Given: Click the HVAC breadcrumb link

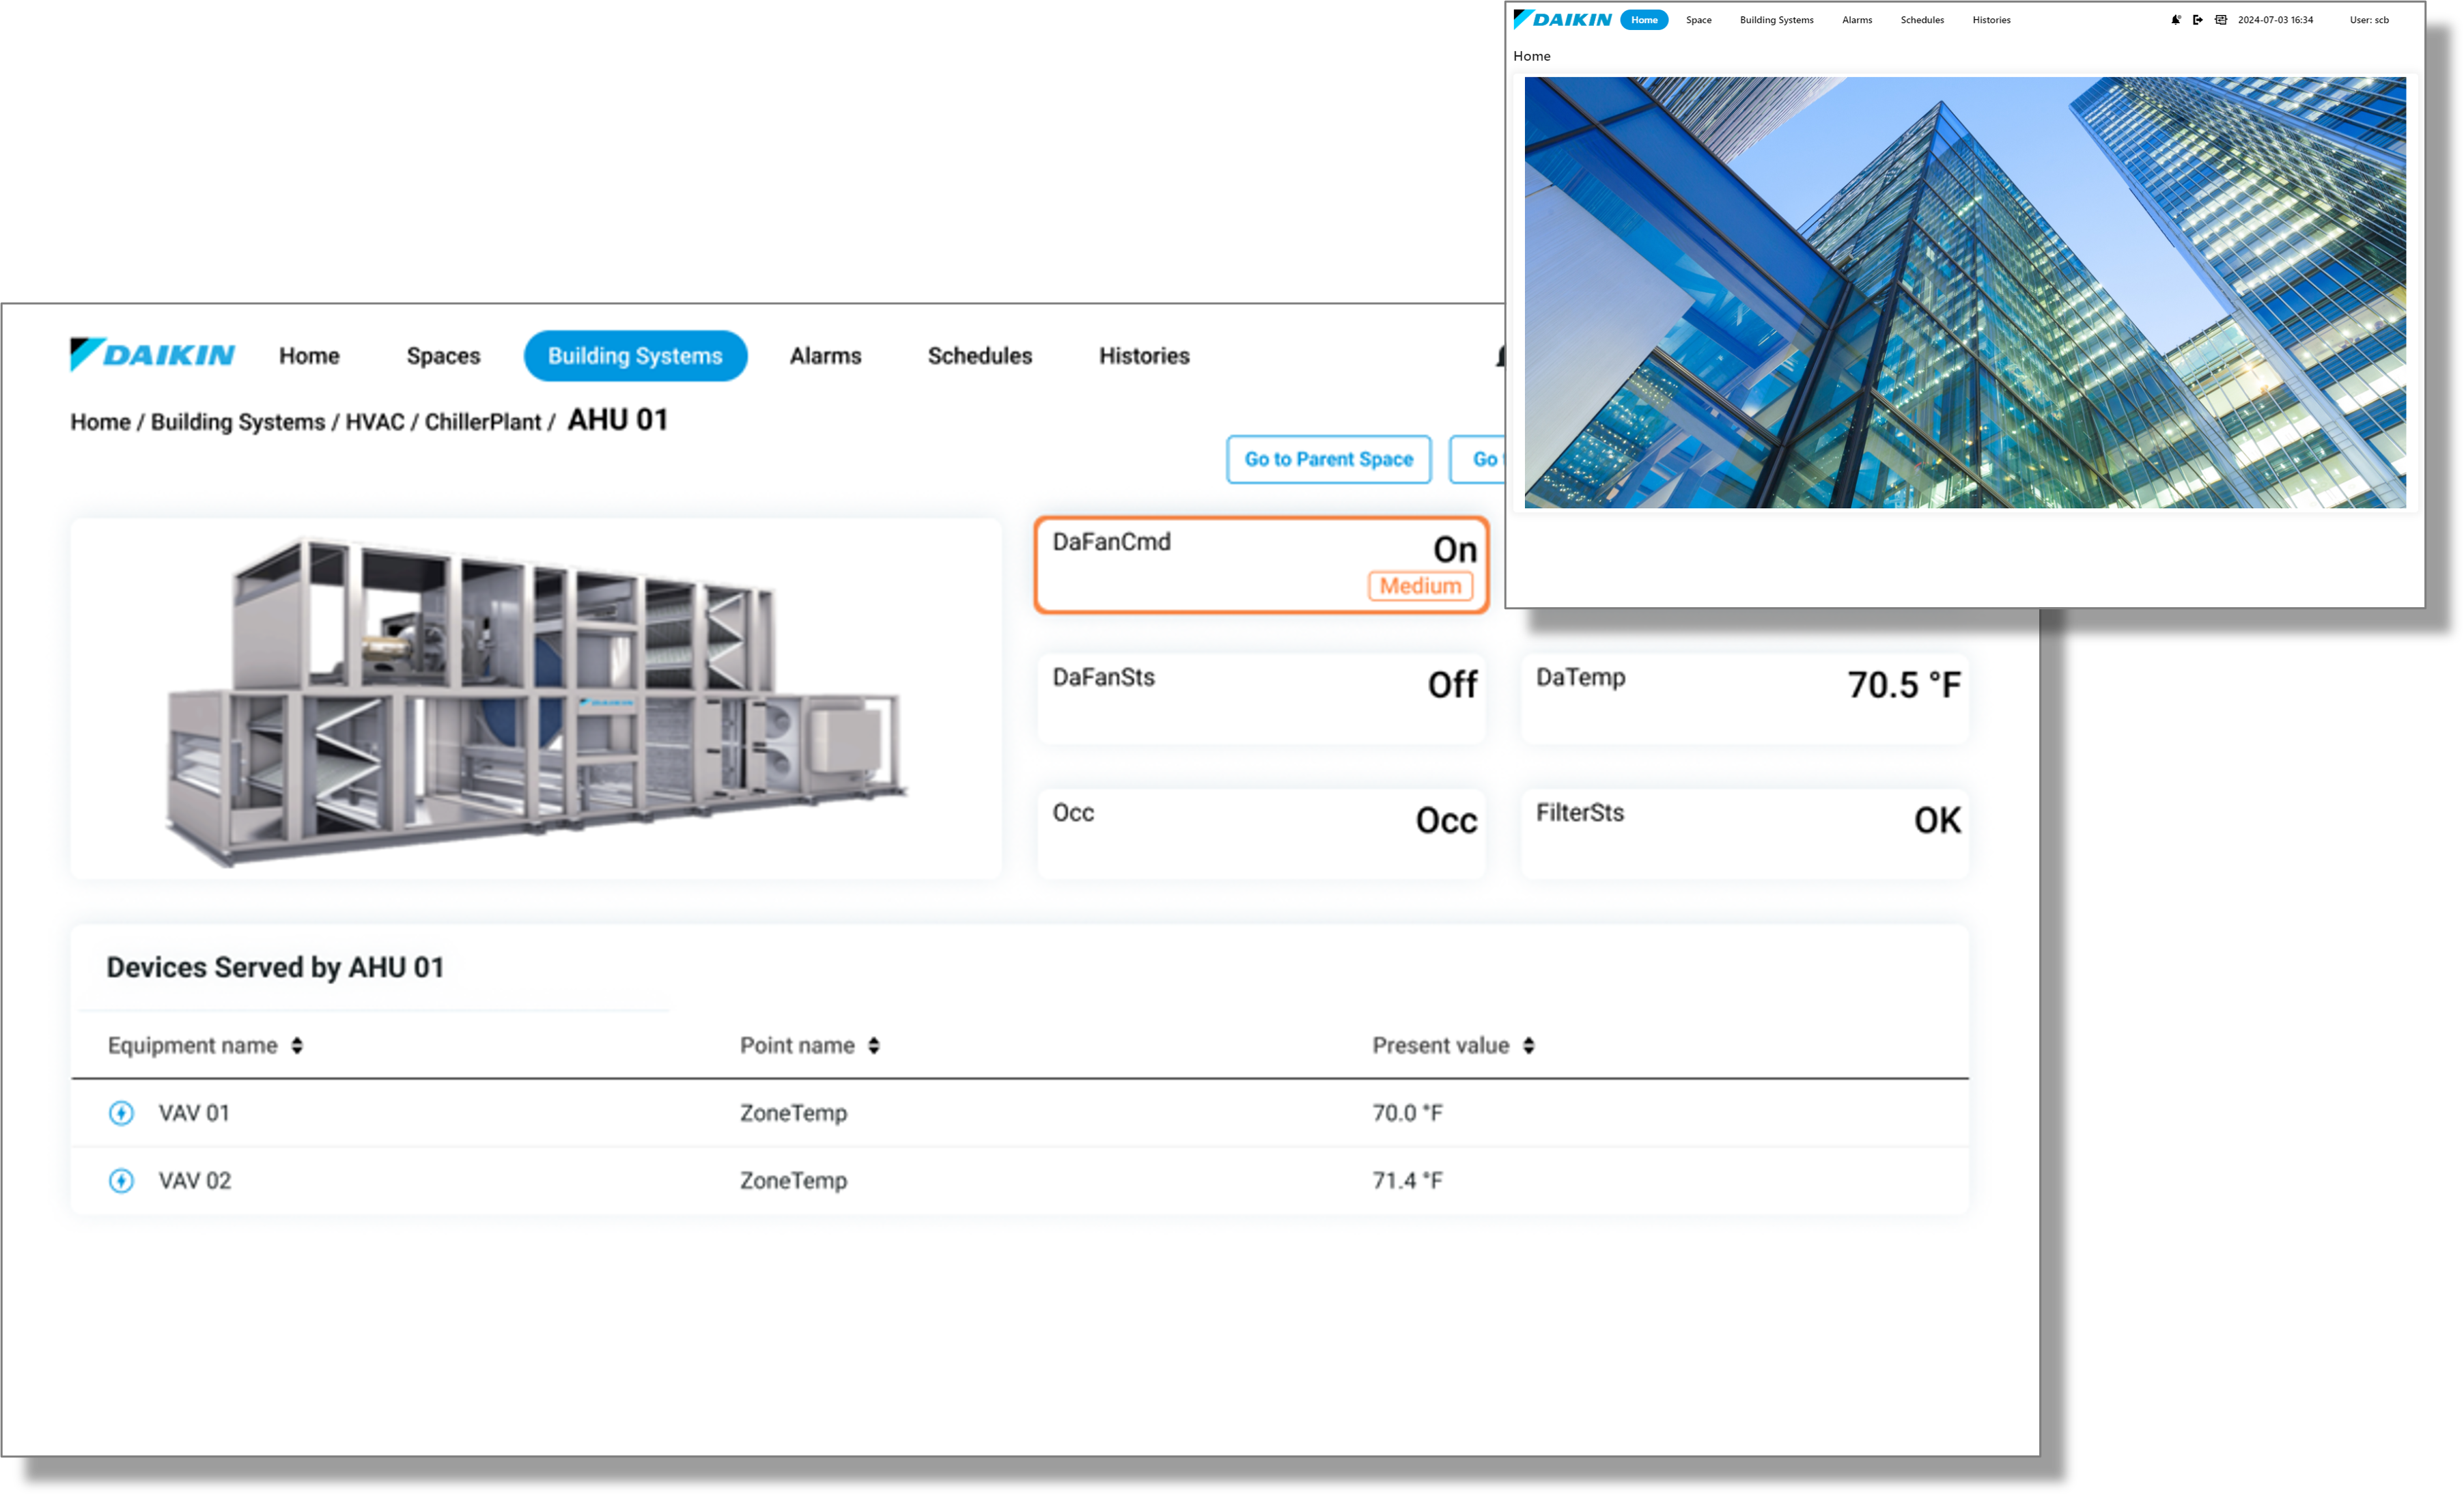Looking at the screenshot, I should click(375, 422).
